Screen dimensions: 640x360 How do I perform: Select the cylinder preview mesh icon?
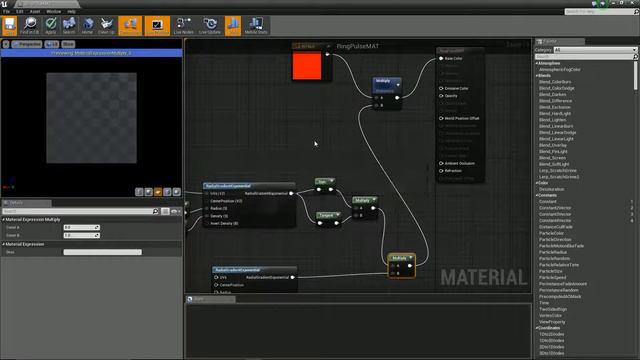click(139, 192)
